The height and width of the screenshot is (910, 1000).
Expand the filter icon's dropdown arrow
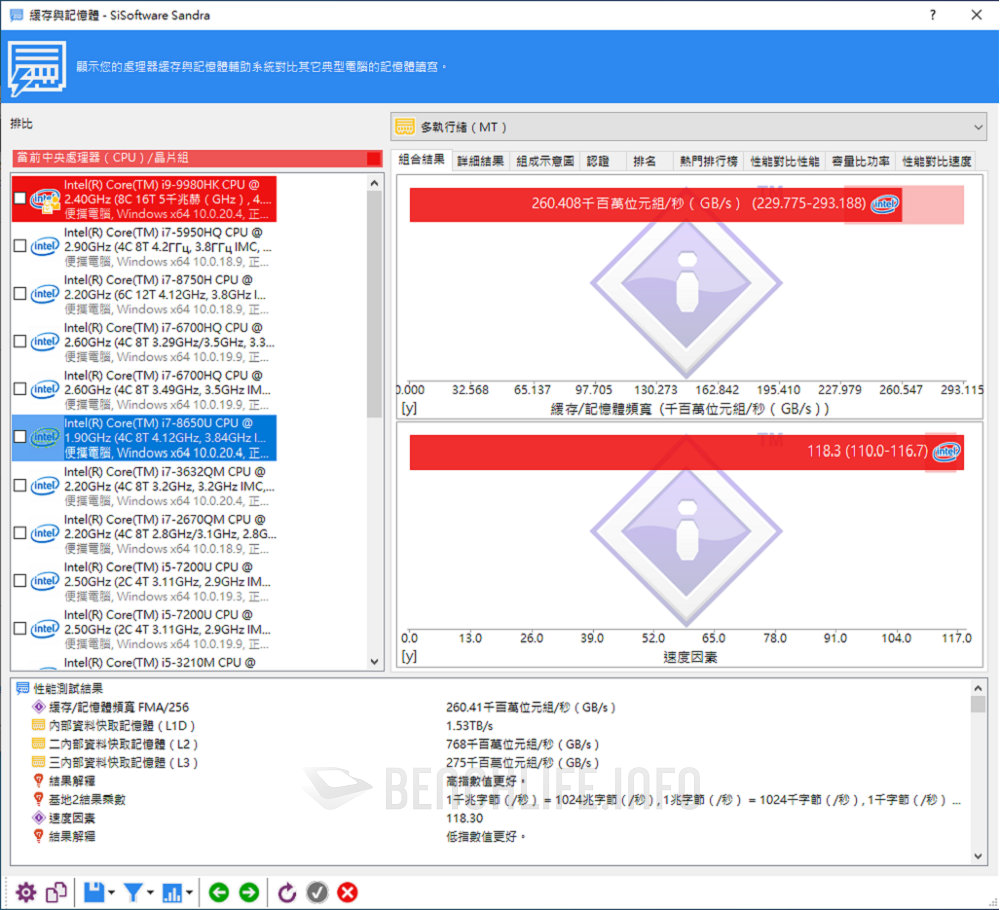click(153, 892)
